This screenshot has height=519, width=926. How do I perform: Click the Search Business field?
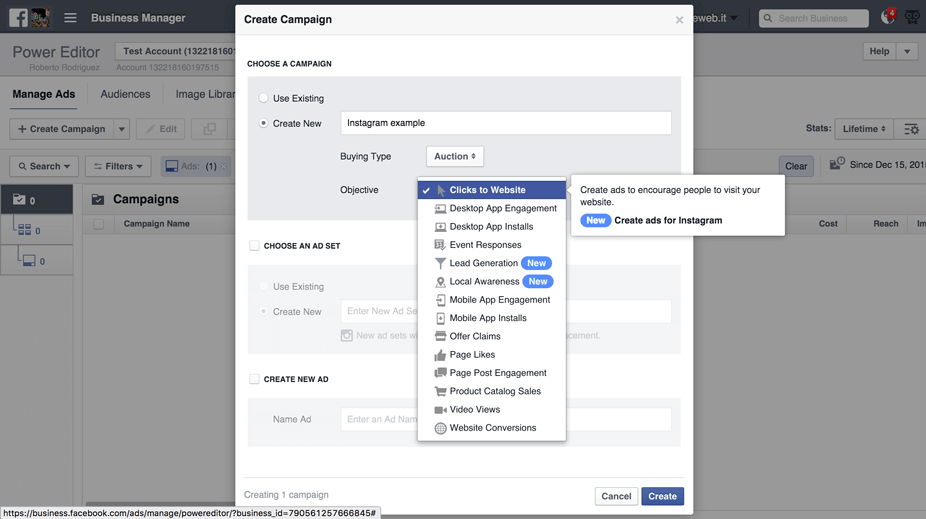(x=814, y=18)
